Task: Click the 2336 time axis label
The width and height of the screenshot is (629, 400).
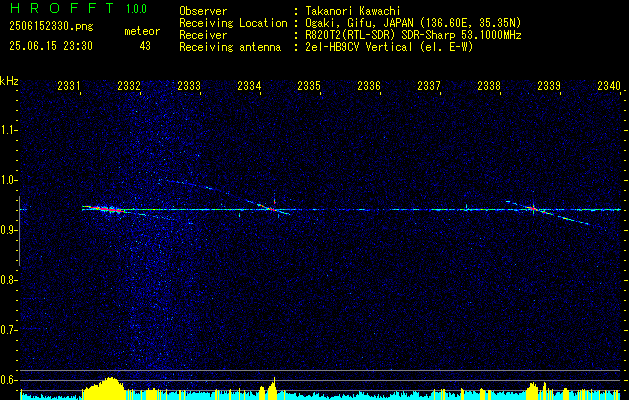Action: pos(369,86)
